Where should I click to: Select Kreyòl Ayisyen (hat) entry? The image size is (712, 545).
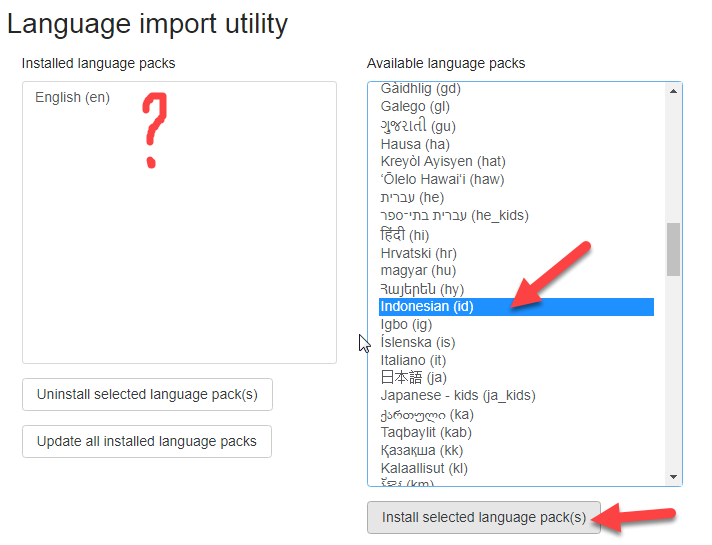coord(442,162)
